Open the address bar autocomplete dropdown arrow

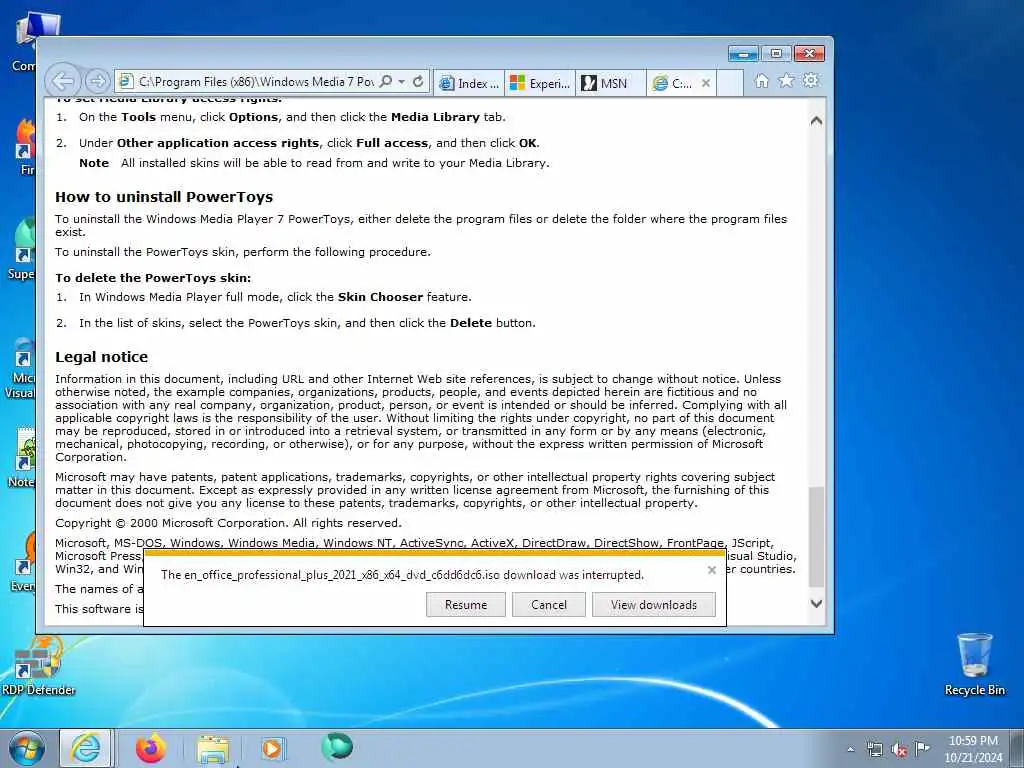(402, 82)
